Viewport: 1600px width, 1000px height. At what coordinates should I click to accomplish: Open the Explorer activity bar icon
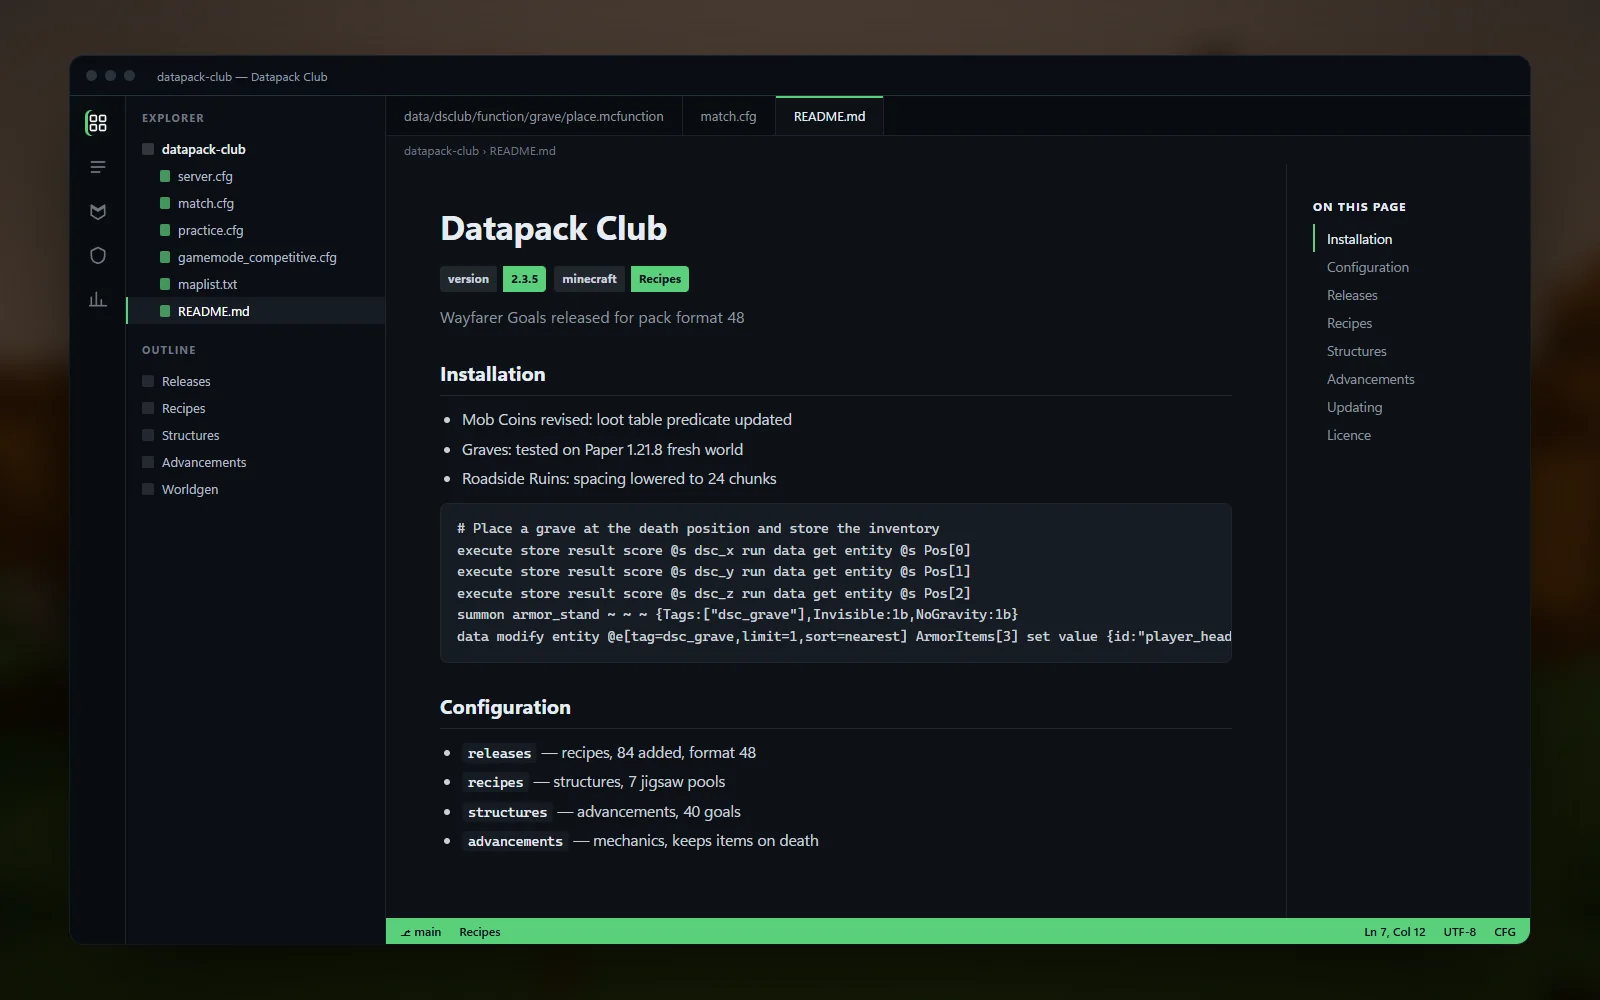click(97, 123)
